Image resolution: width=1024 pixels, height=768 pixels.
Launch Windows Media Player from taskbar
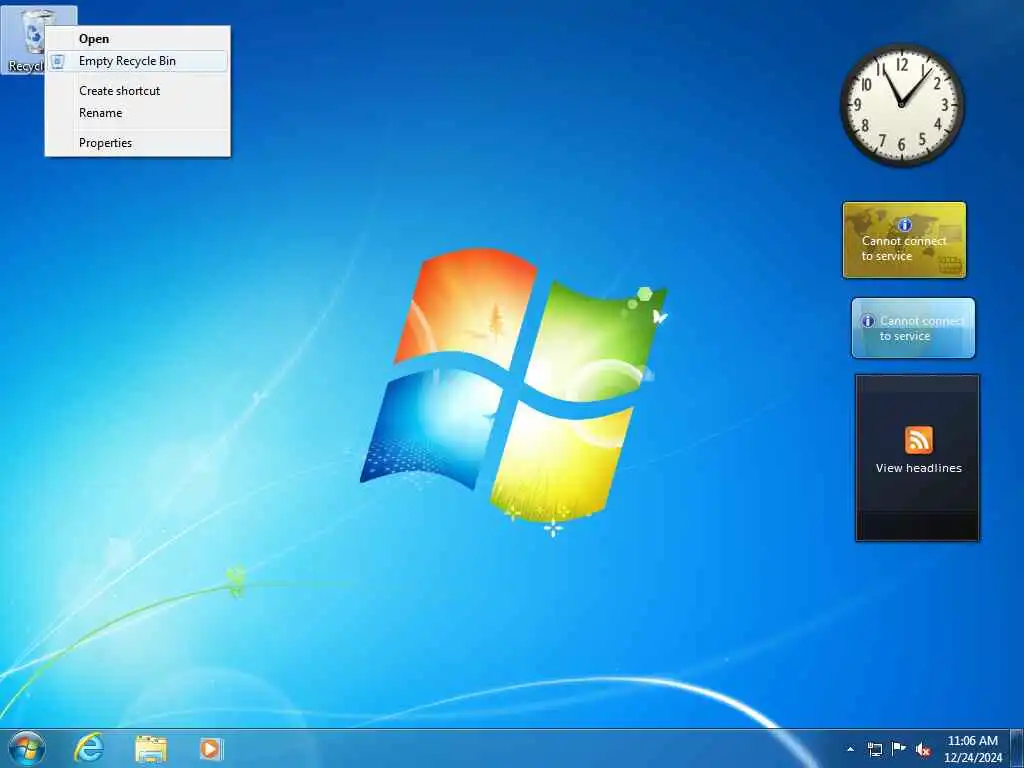(211, 749)
